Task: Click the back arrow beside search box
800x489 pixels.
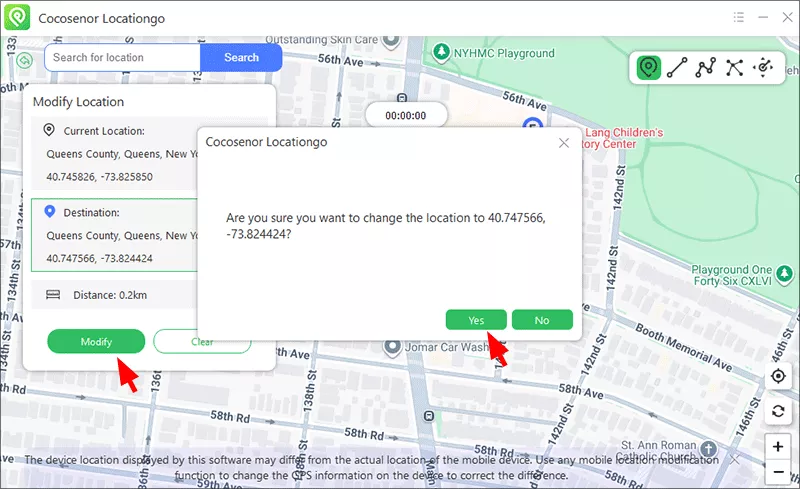Action: (24, 60)
